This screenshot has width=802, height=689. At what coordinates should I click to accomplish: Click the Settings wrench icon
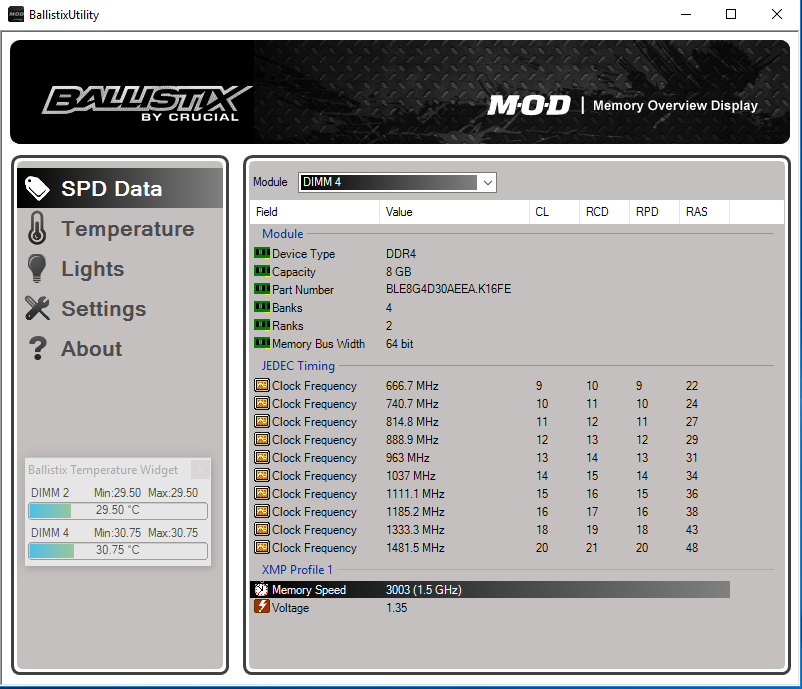coord(37,308)
